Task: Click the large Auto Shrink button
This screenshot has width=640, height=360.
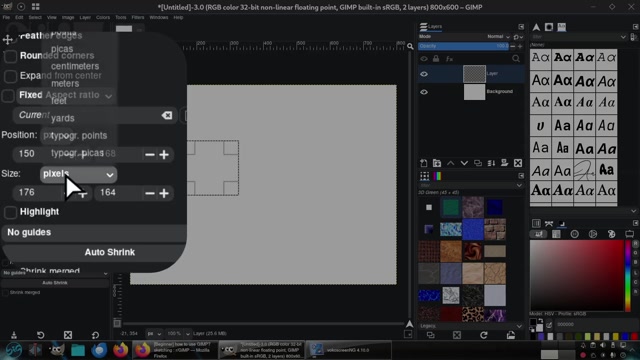Action: pos(94,252)
